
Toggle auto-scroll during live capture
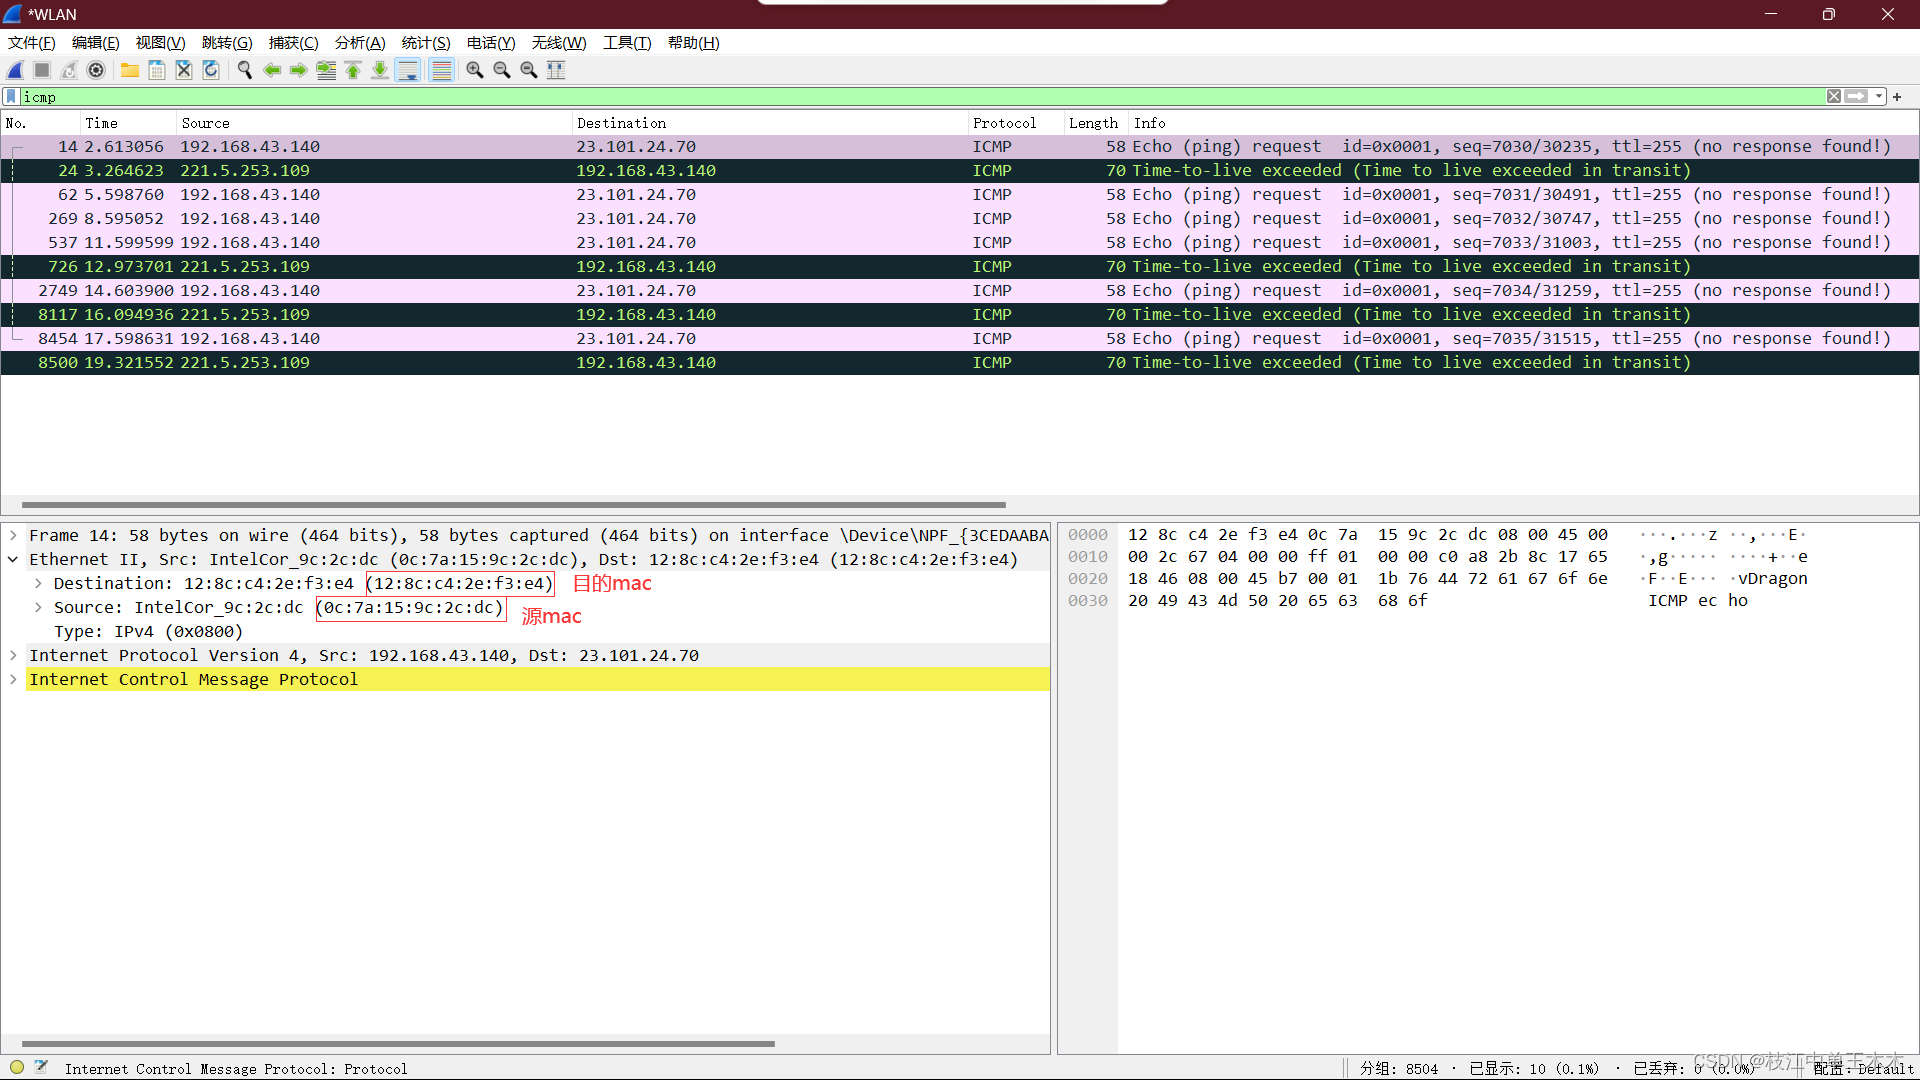click(408, 70)
